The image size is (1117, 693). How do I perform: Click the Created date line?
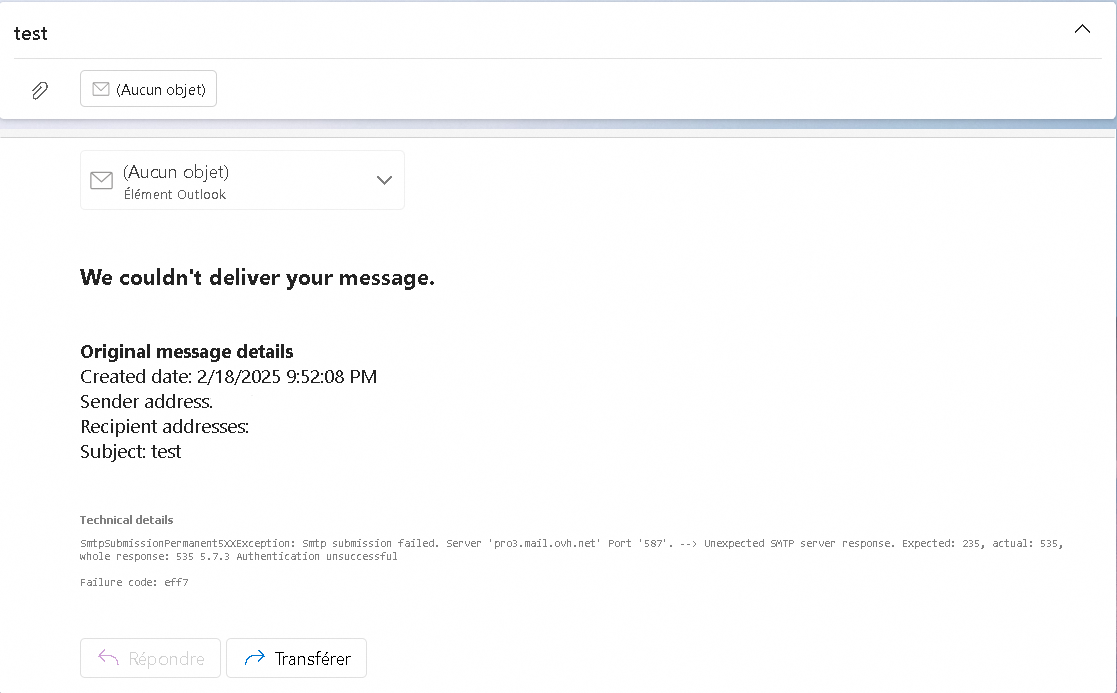[228, 377]
